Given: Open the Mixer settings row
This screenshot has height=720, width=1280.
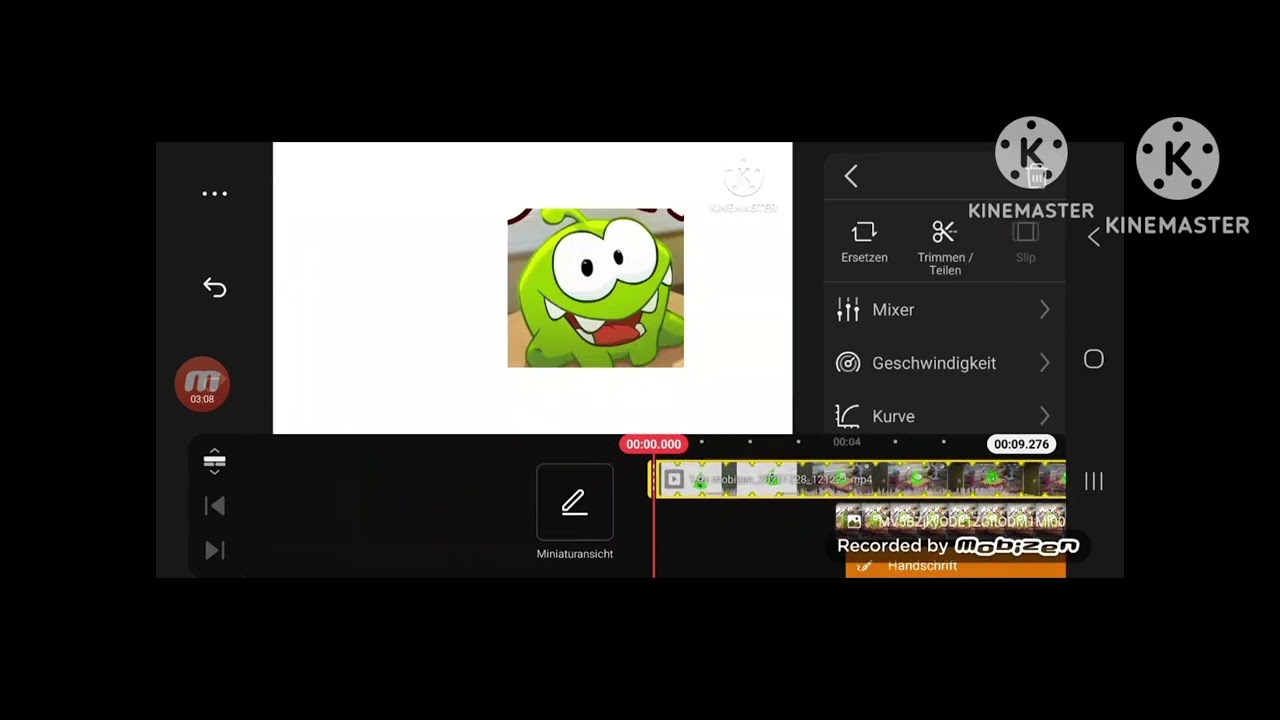Looking at the screenshot, I should click(945, 310).
